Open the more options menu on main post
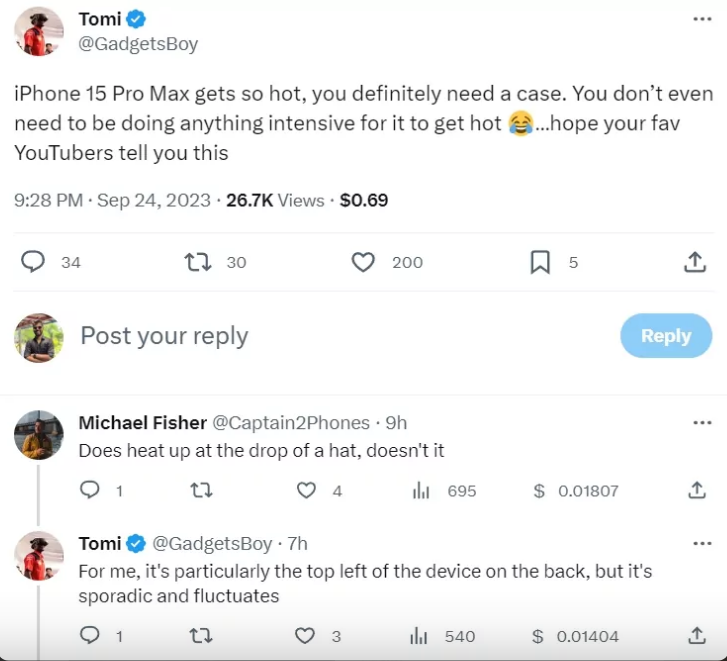This screenshot has width=727, height=661. (x=702, y=19)
